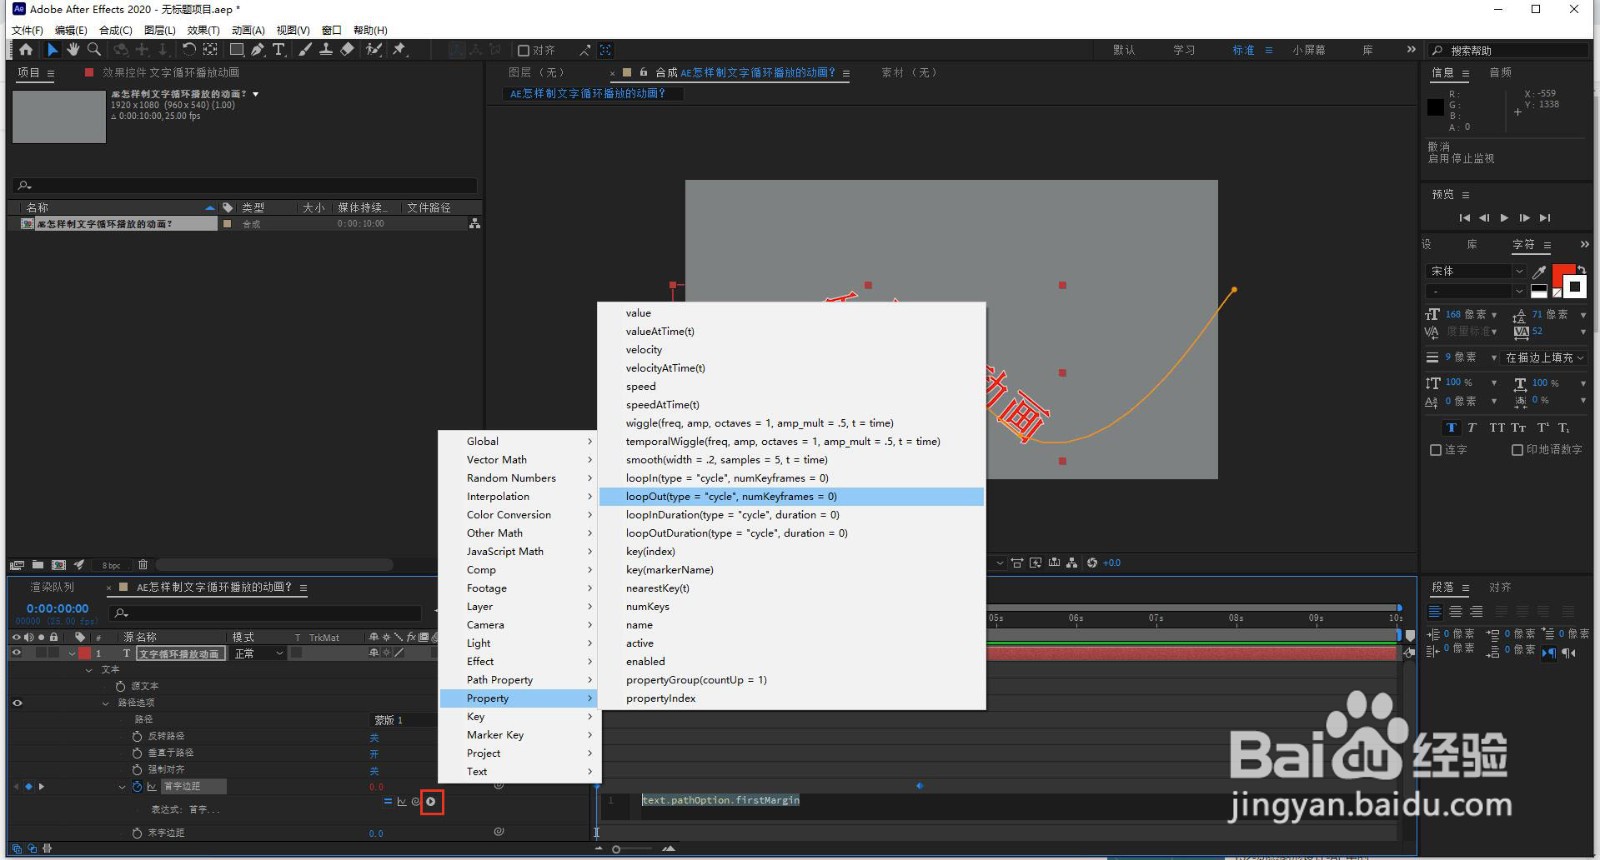Image resolution: width=1600 pixels, height=860 pixels.
Task: Choose the Selection arrow tool
Action: pyautogui.click(x=53, y=49)
